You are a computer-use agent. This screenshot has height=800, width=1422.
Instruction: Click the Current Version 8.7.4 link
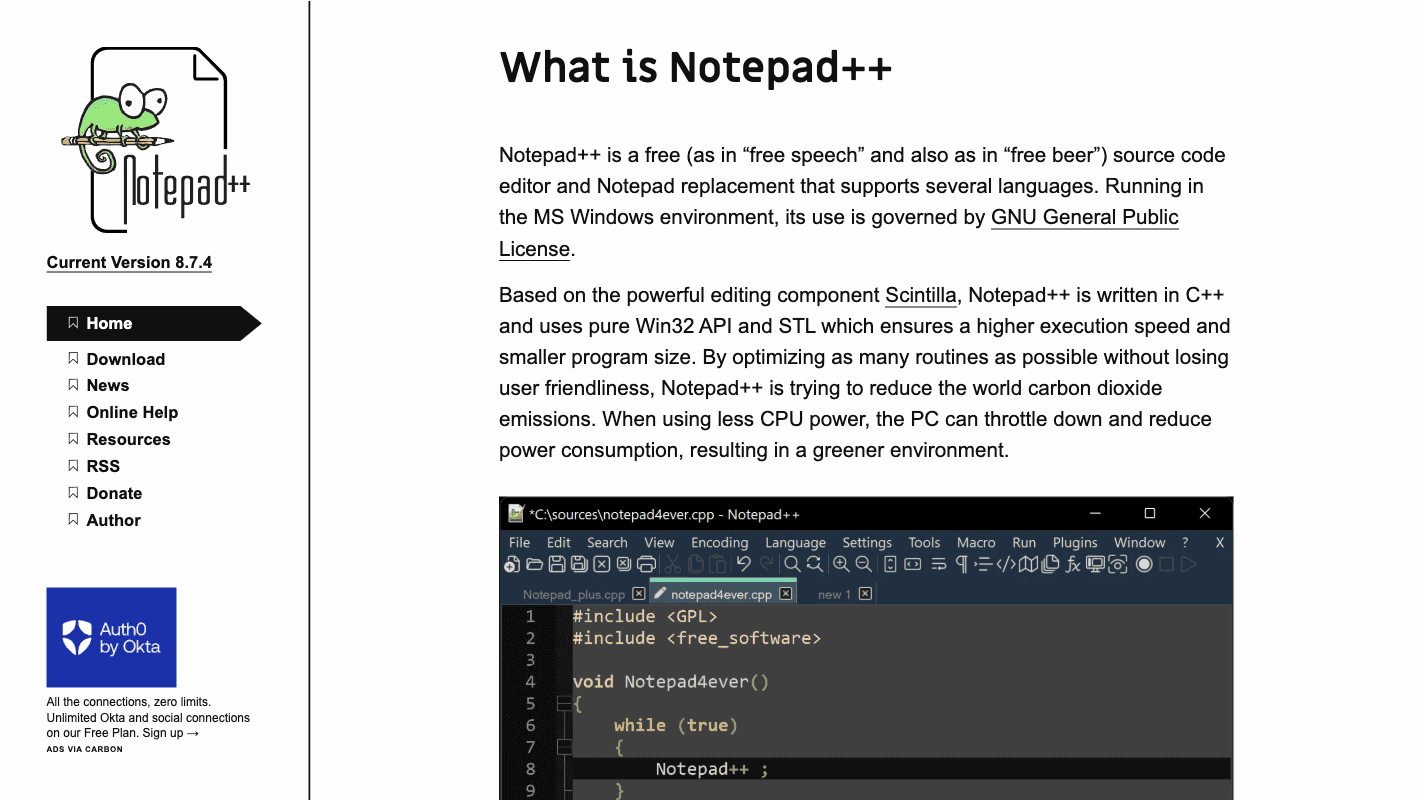tap(129, 262)
